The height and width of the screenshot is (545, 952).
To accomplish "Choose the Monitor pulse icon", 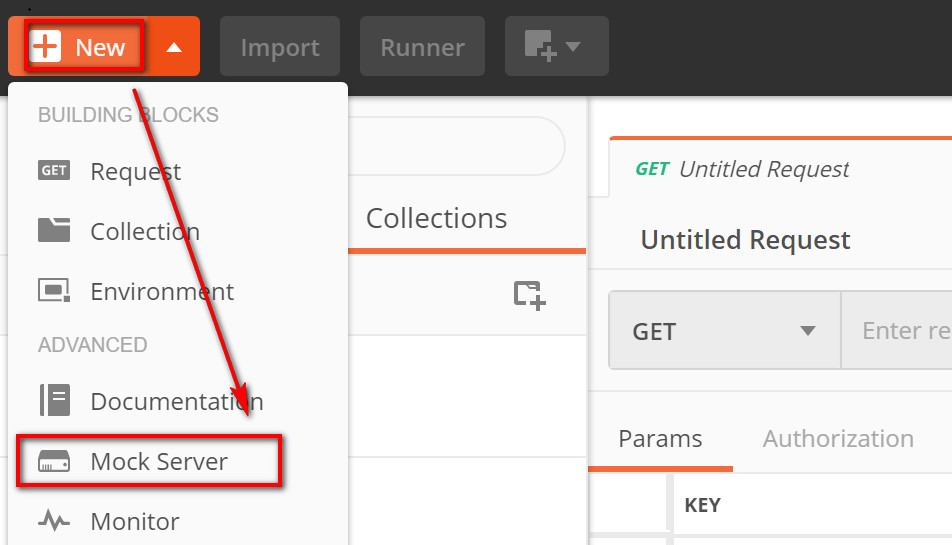I will (x=54, y=521).
